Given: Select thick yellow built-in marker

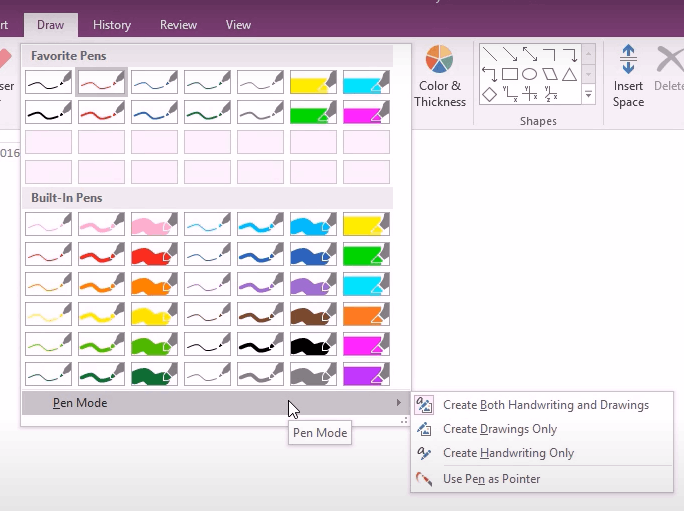Looking at the screenshot, I should coord(154,314).
